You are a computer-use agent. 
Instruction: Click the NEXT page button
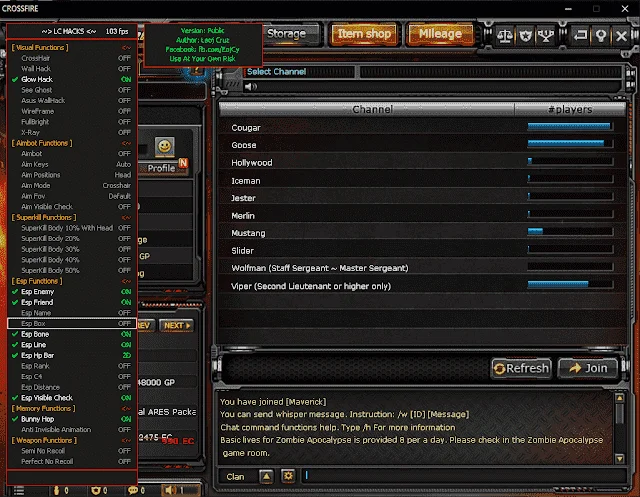coord(176,326)
